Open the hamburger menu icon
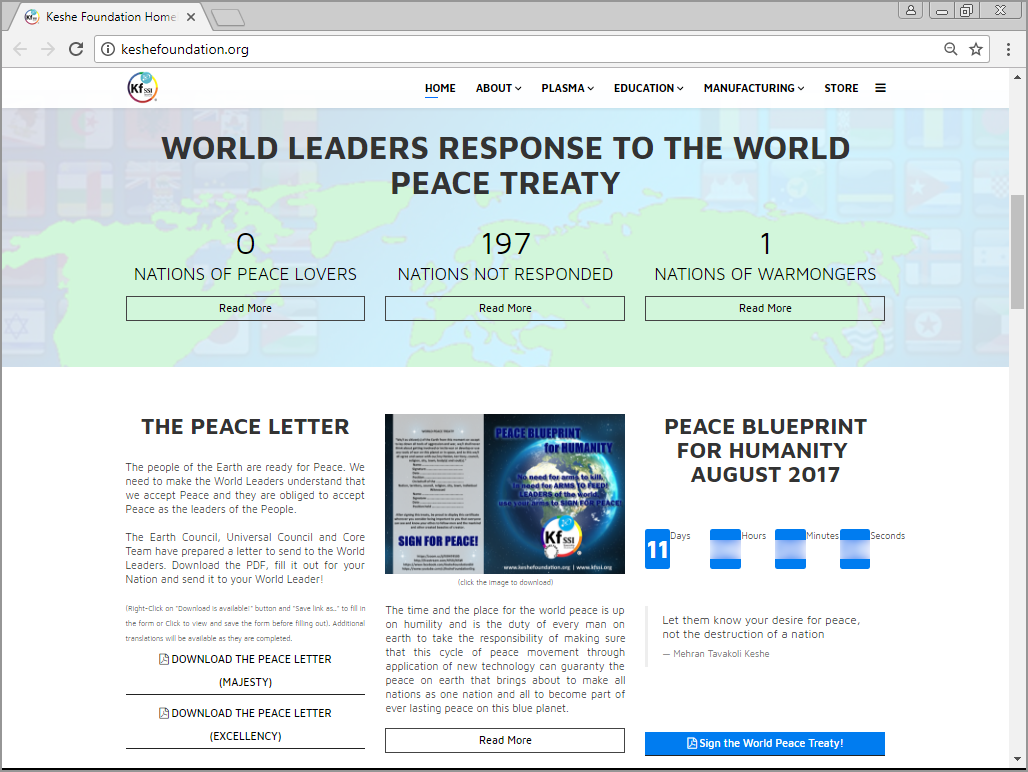The image size is (1028, 772). tap(880, 88)
